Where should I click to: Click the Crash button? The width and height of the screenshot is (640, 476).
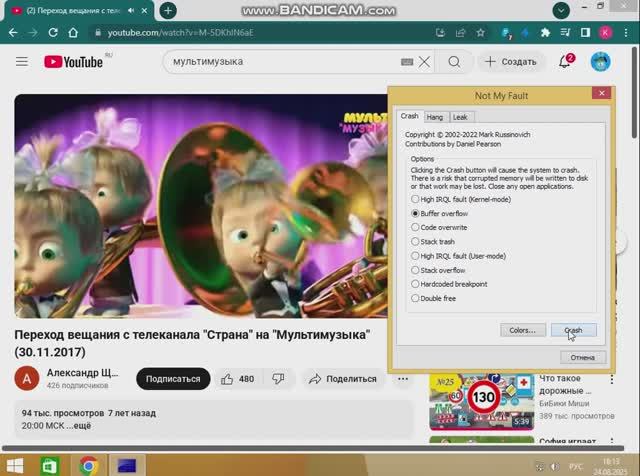click(573, 330)
